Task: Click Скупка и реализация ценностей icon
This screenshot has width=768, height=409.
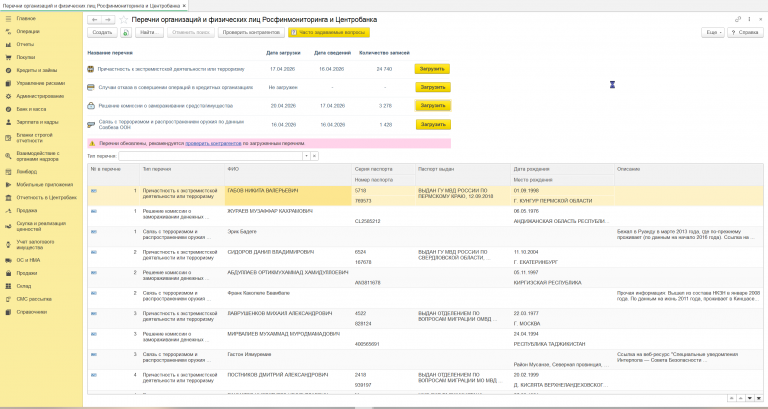Action: click(8, 226)
